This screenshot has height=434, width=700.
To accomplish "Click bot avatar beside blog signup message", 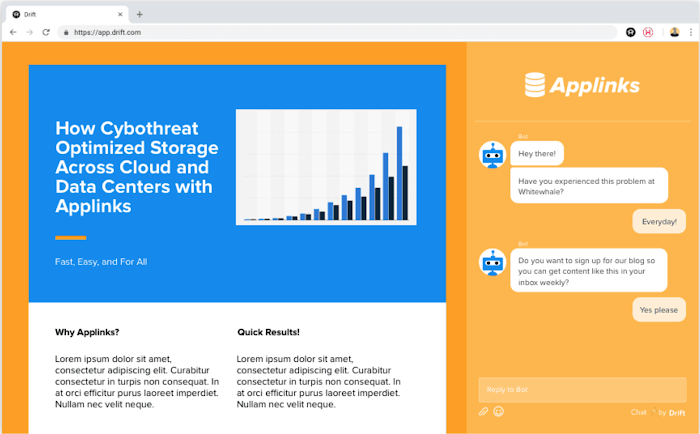I will pyautogui.click(x=492, y=262).
